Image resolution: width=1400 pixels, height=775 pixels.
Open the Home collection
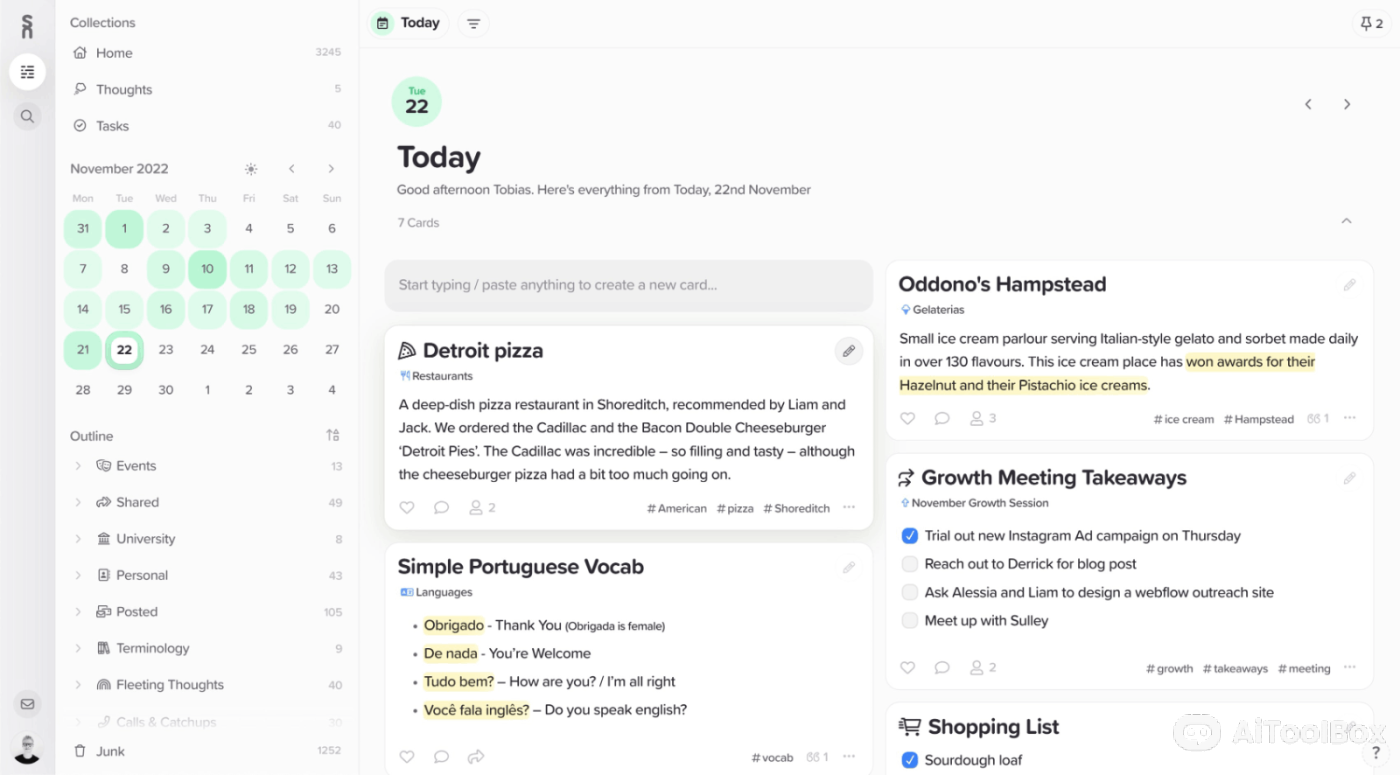207,53
